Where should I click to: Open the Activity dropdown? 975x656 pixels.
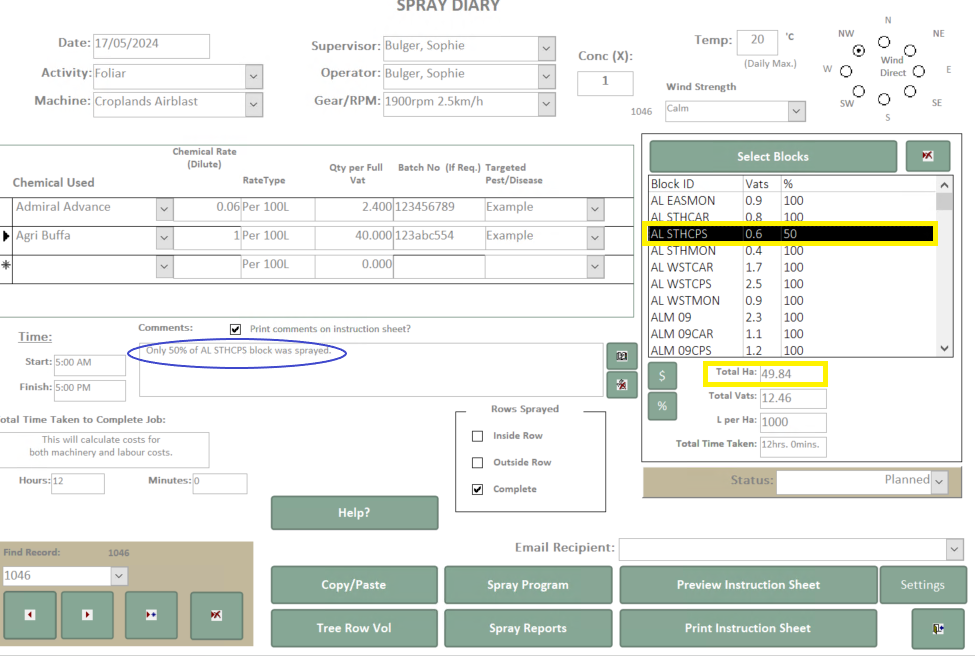coord(254,76)
